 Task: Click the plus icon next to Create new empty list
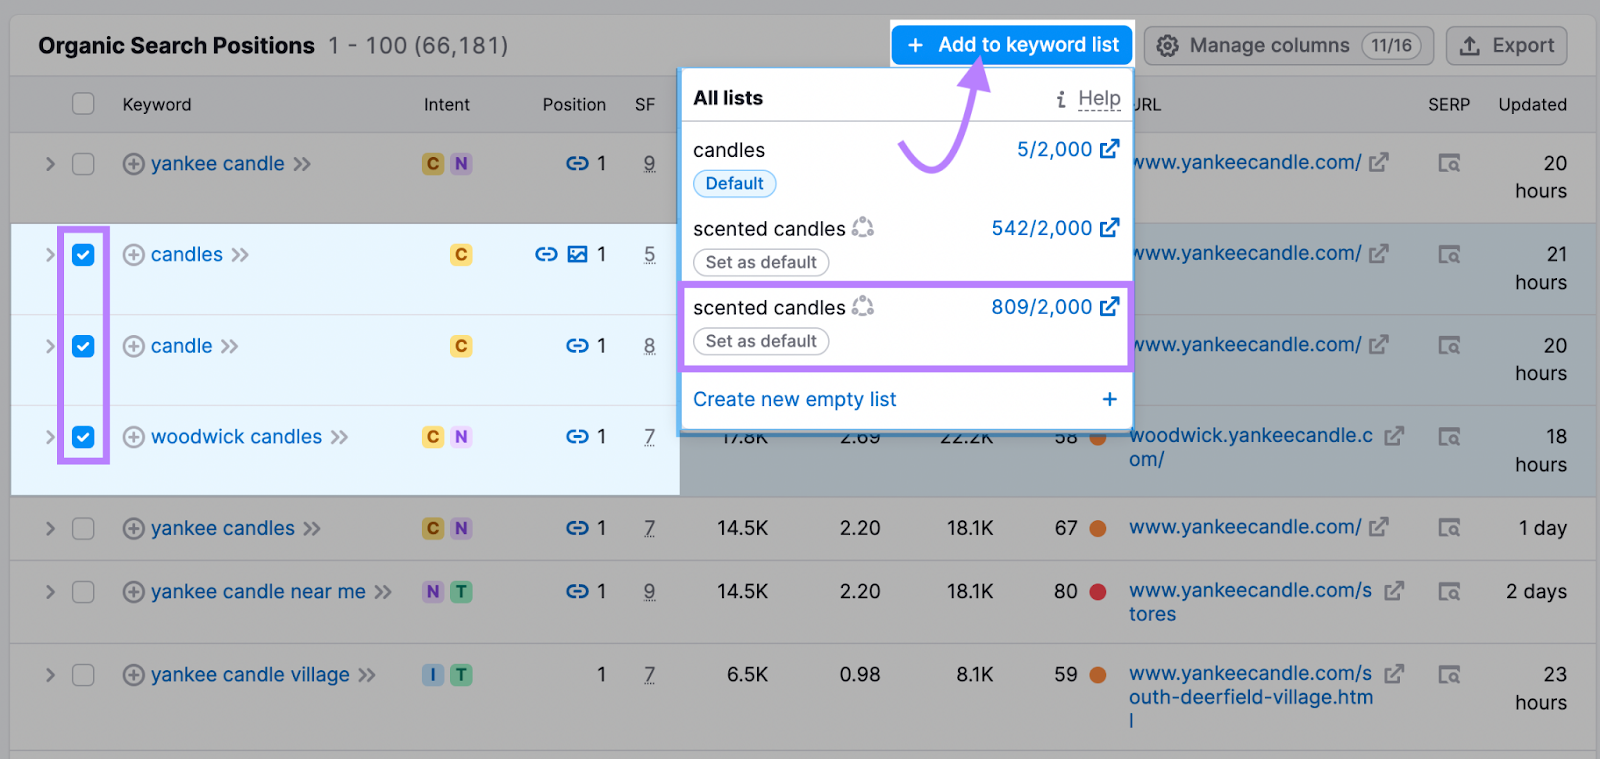(1109, 399)
